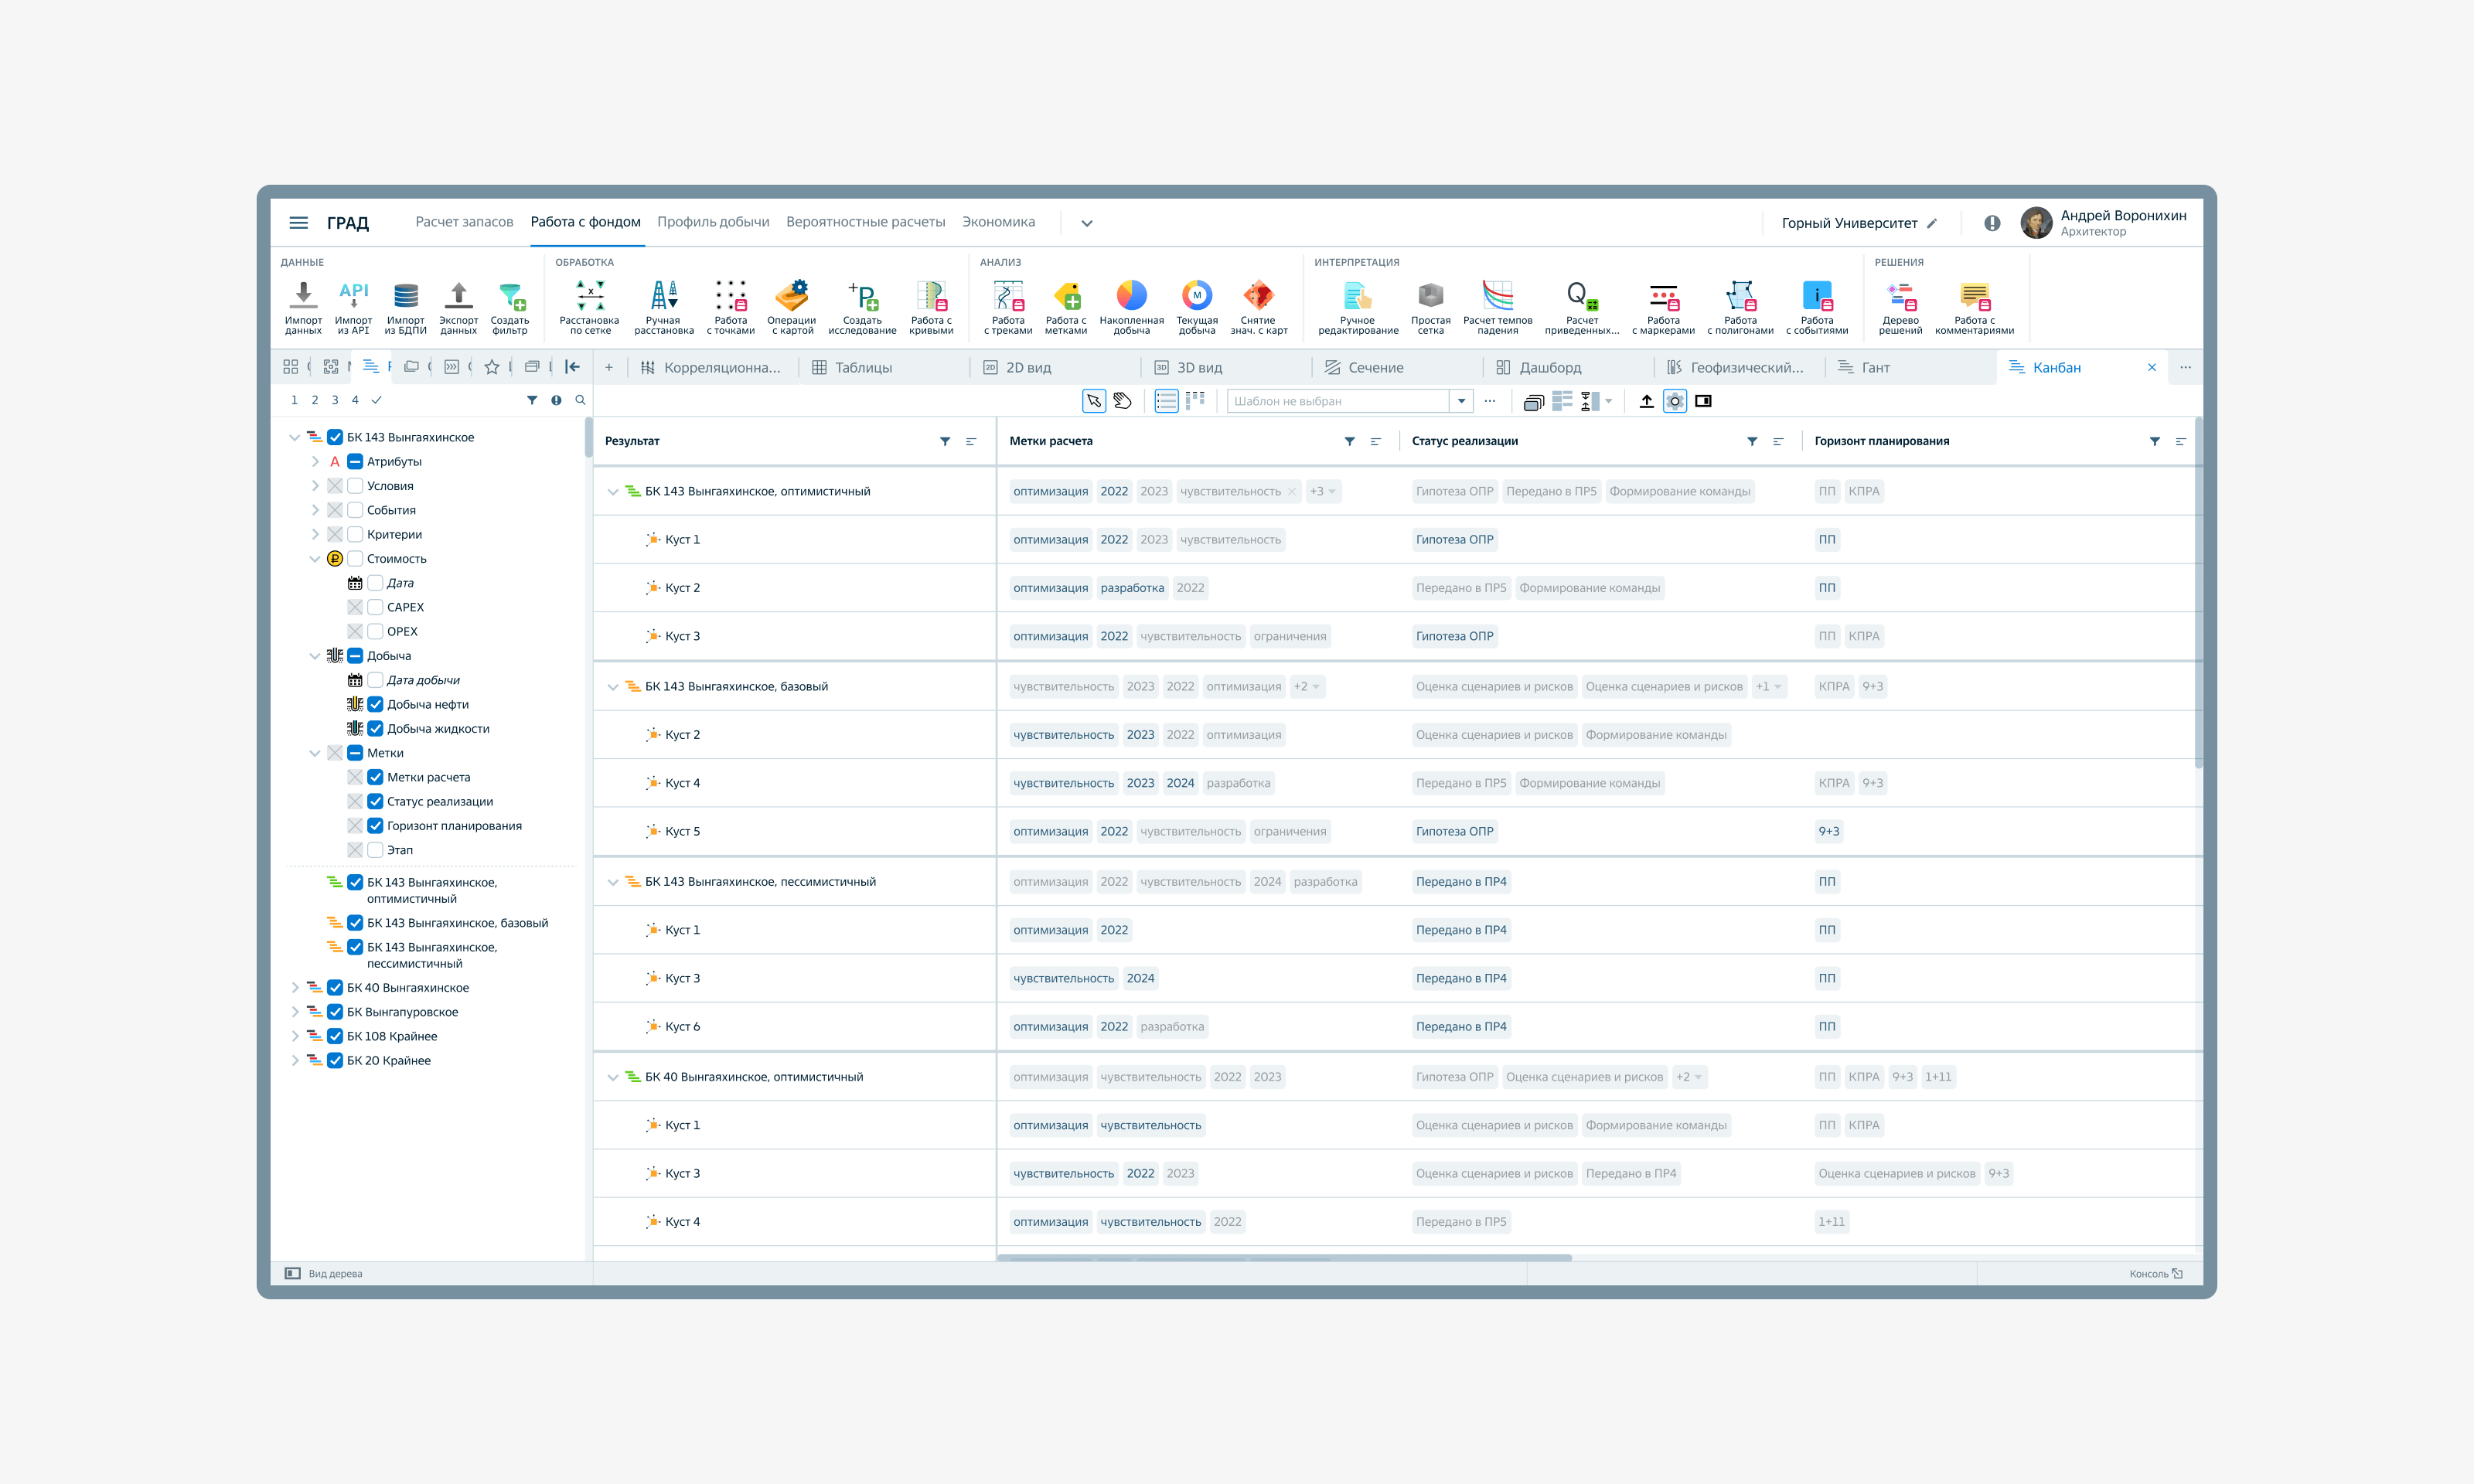Open the Экономика menu tab

click(998, 222)
